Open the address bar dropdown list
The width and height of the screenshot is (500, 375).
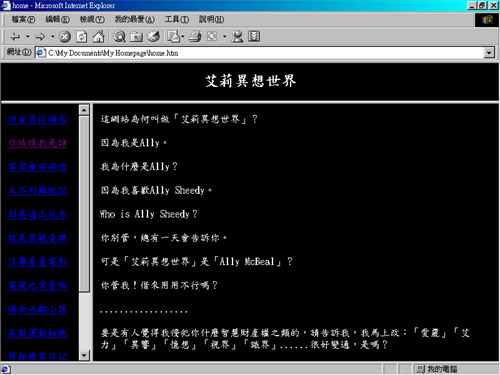[x=489, y=53]
